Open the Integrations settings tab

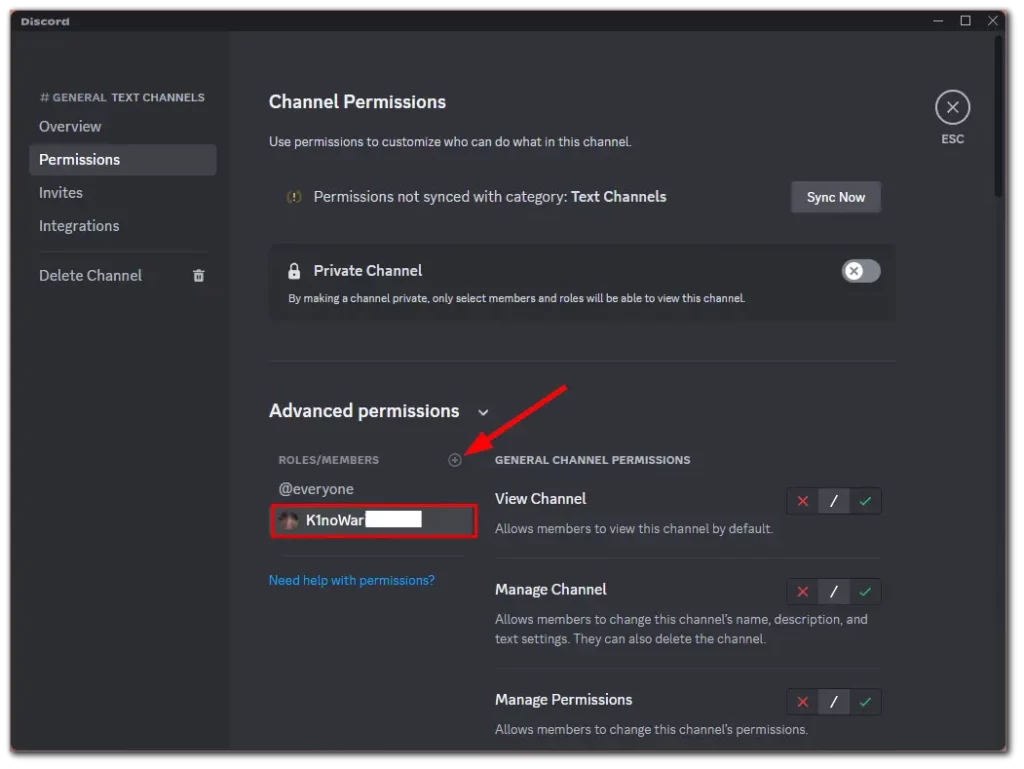tap(123, 226)
